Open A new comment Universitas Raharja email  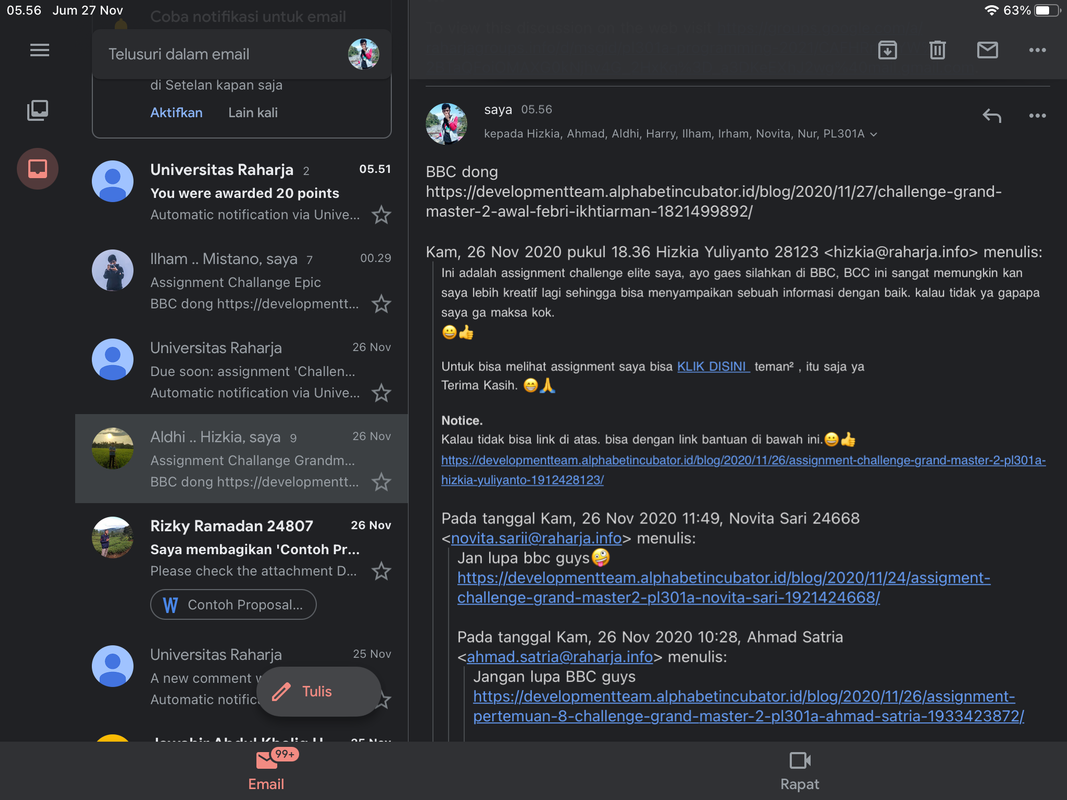(242, 676)
